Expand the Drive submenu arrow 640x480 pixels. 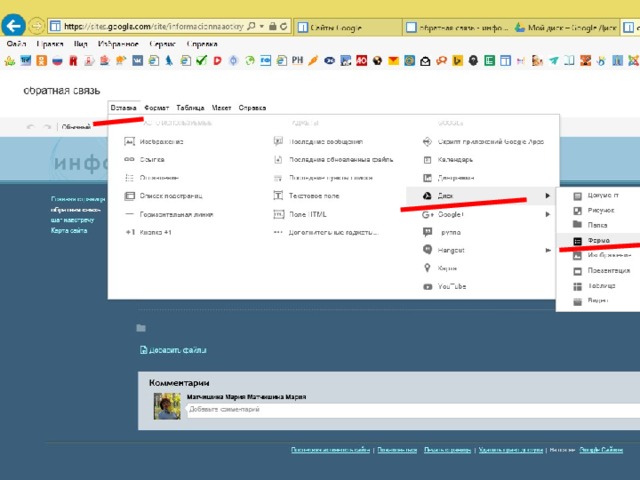point(547,196)
